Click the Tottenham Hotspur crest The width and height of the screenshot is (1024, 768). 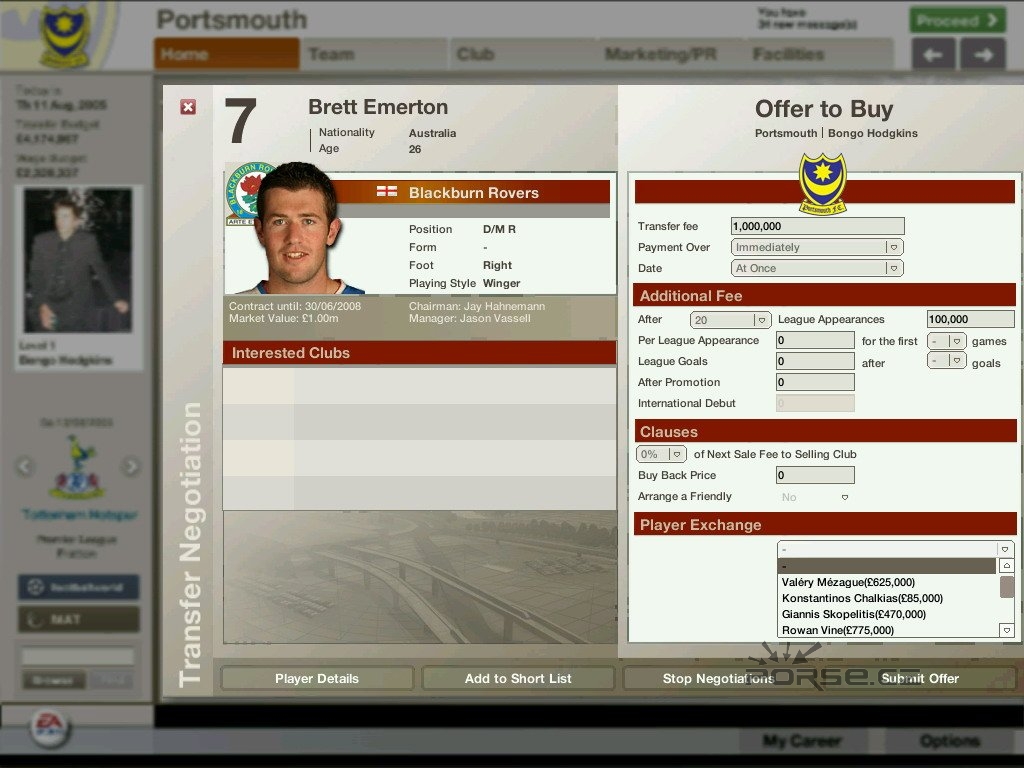(x=77, y=470)
